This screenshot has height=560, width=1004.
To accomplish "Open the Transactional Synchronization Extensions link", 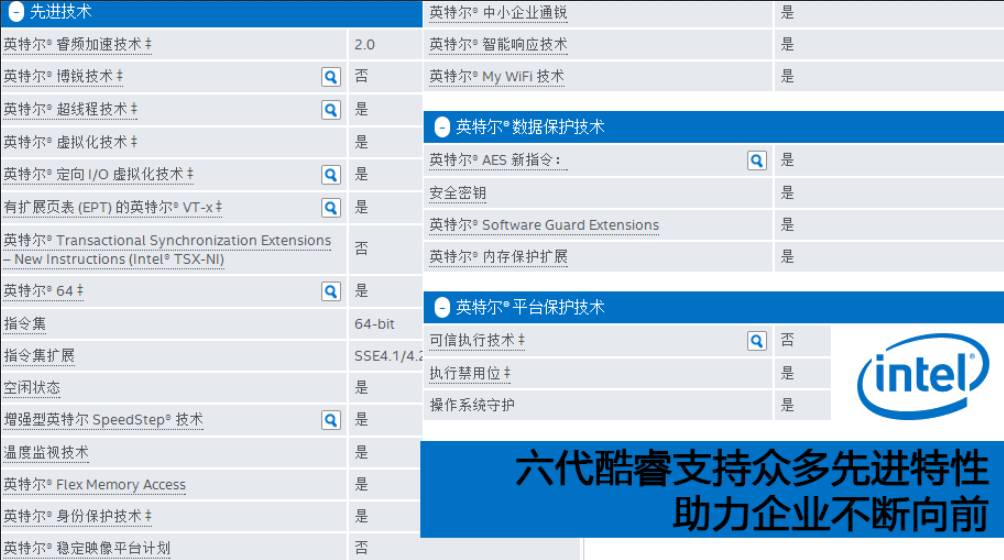I will pos(167,249).
